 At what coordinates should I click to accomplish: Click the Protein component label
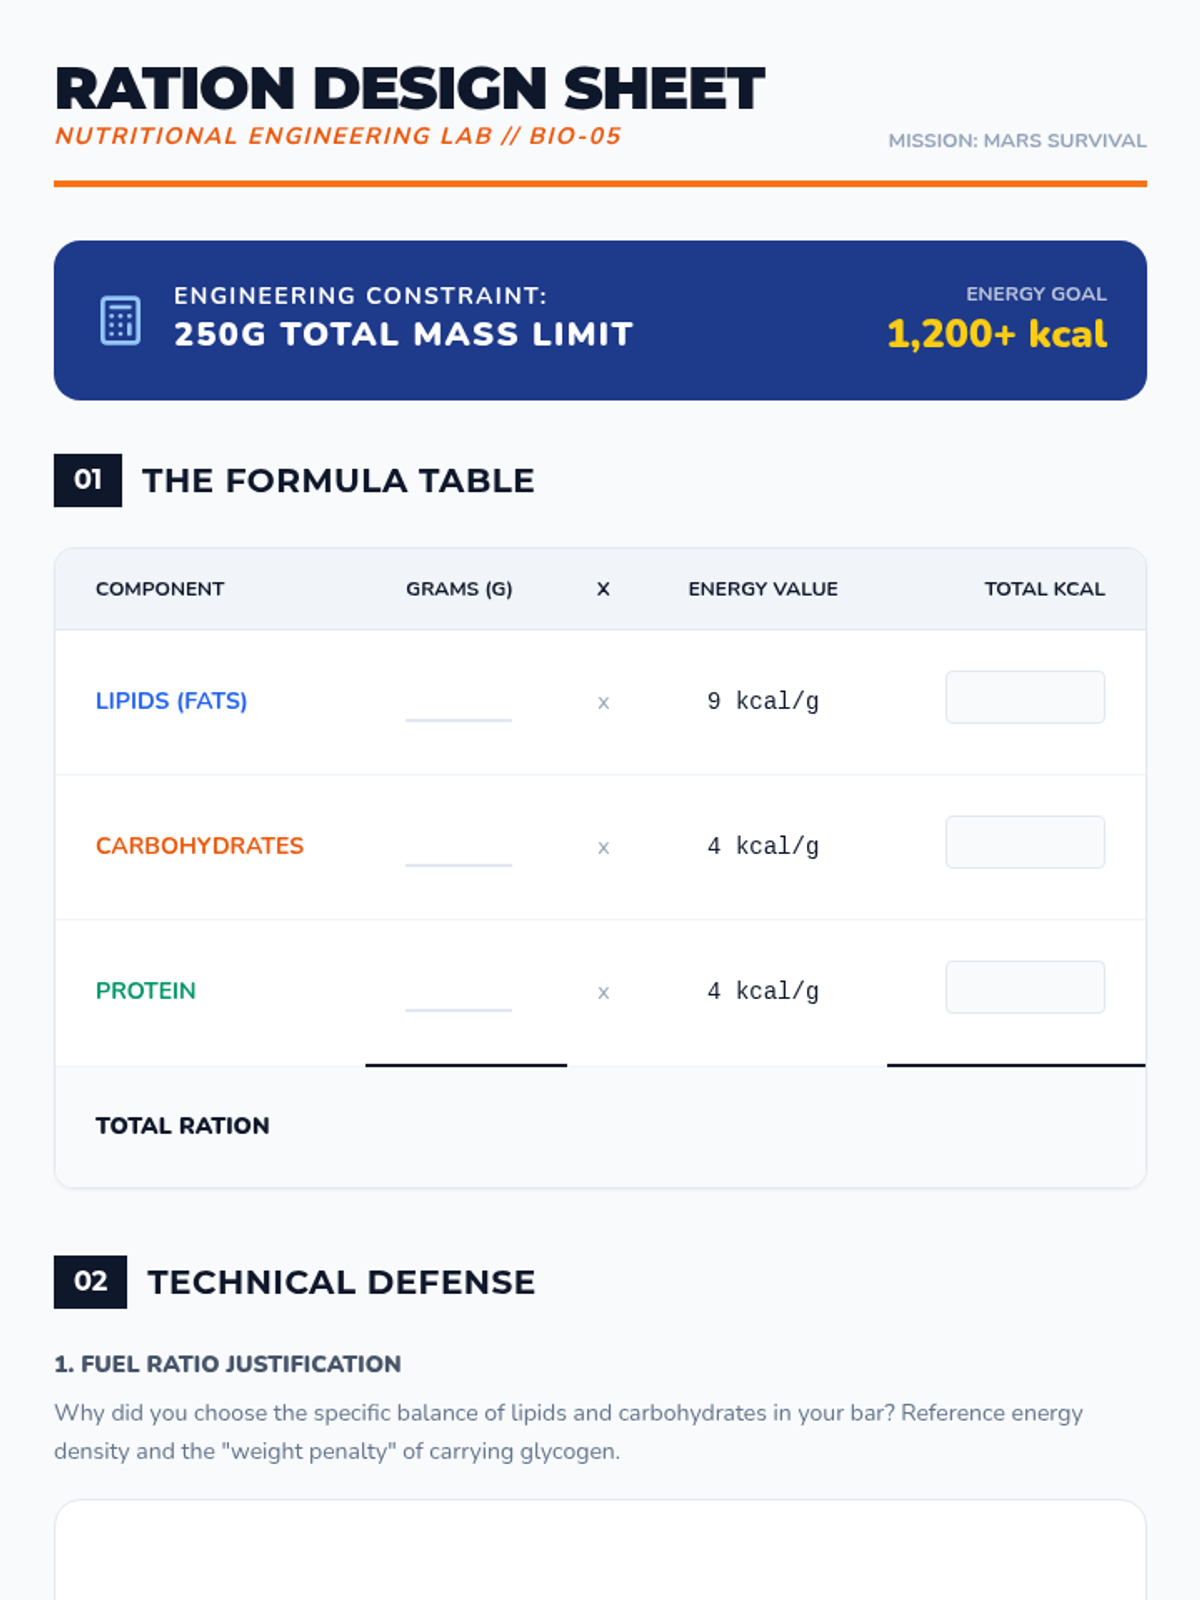(x=146, y=991)
